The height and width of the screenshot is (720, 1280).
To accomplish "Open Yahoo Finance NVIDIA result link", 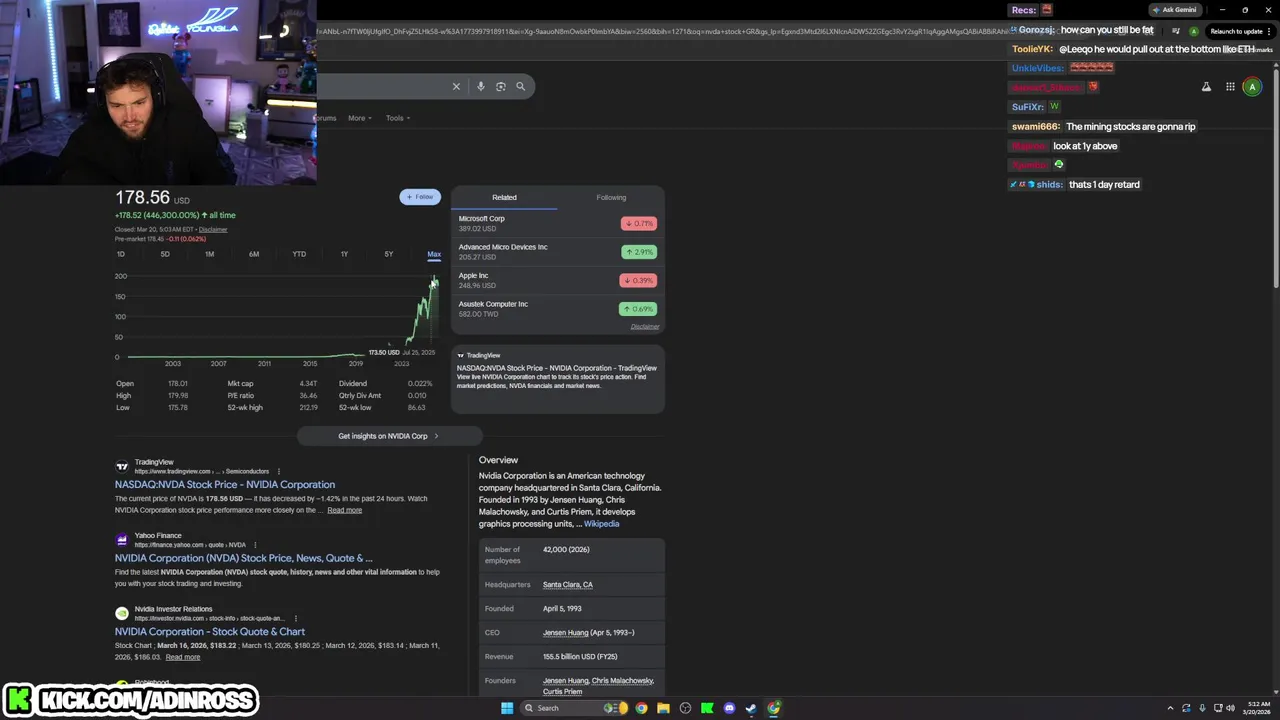I will (x=244, y=558).
